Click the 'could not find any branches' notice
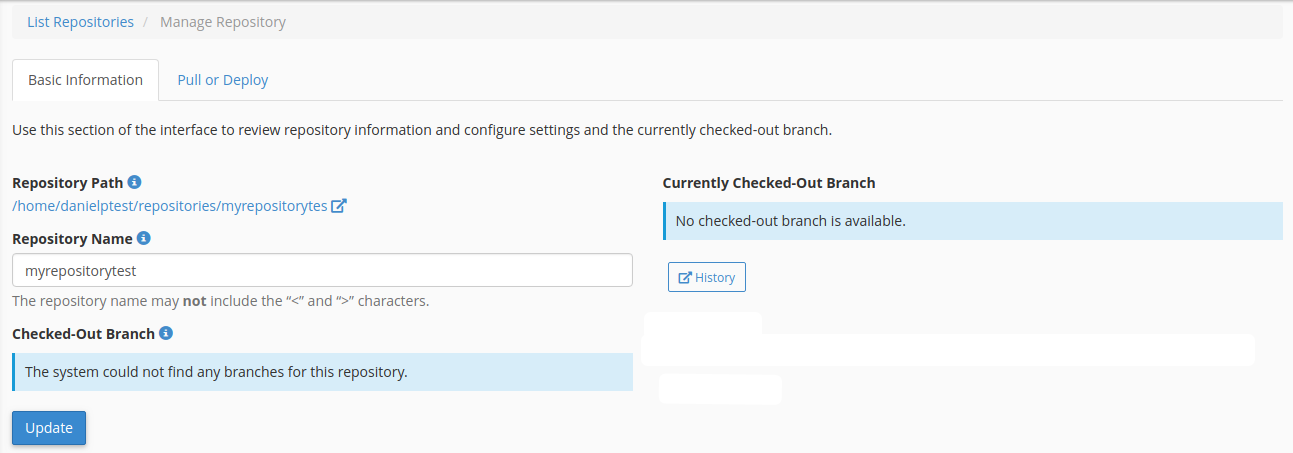The image size is (1293, 453). (x=322, y=372)
